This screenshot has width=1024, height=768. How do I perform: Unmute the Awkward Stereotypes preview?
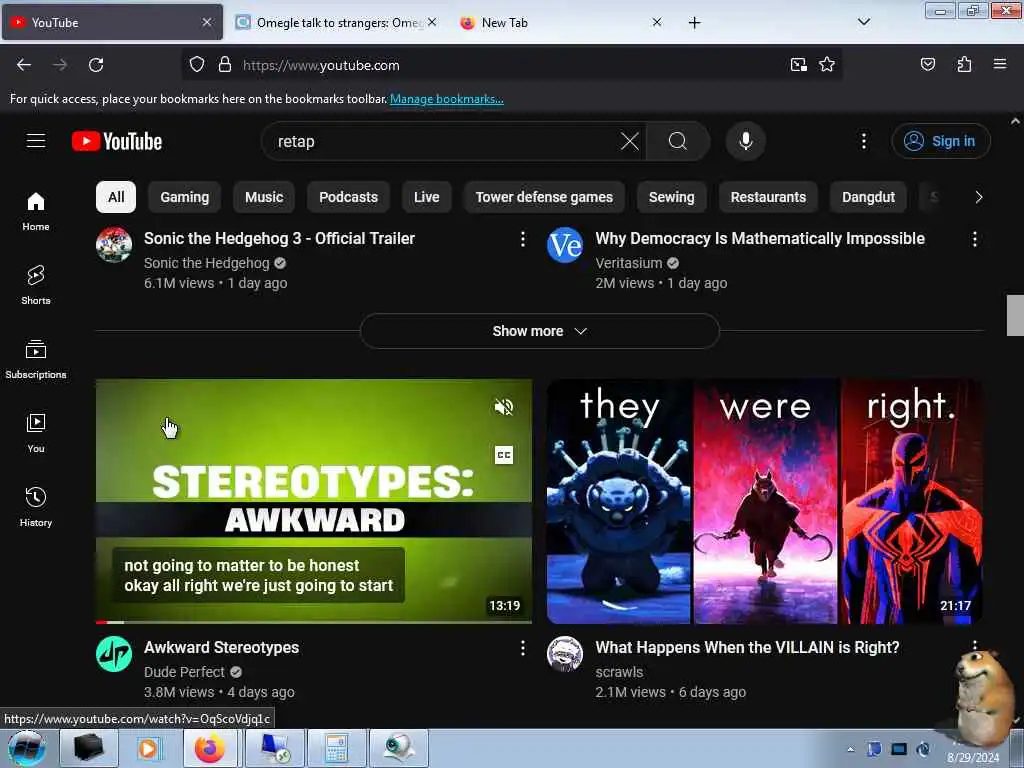pyautogui.click(x=504, y=408)
